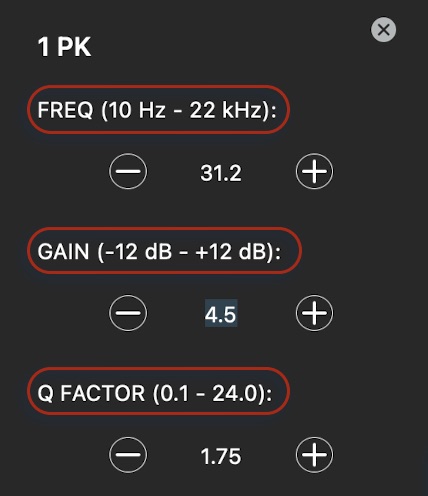Select the 31.2 frequency value field
The height and width of the screenshot is (496, 428).
pos(221,173)
